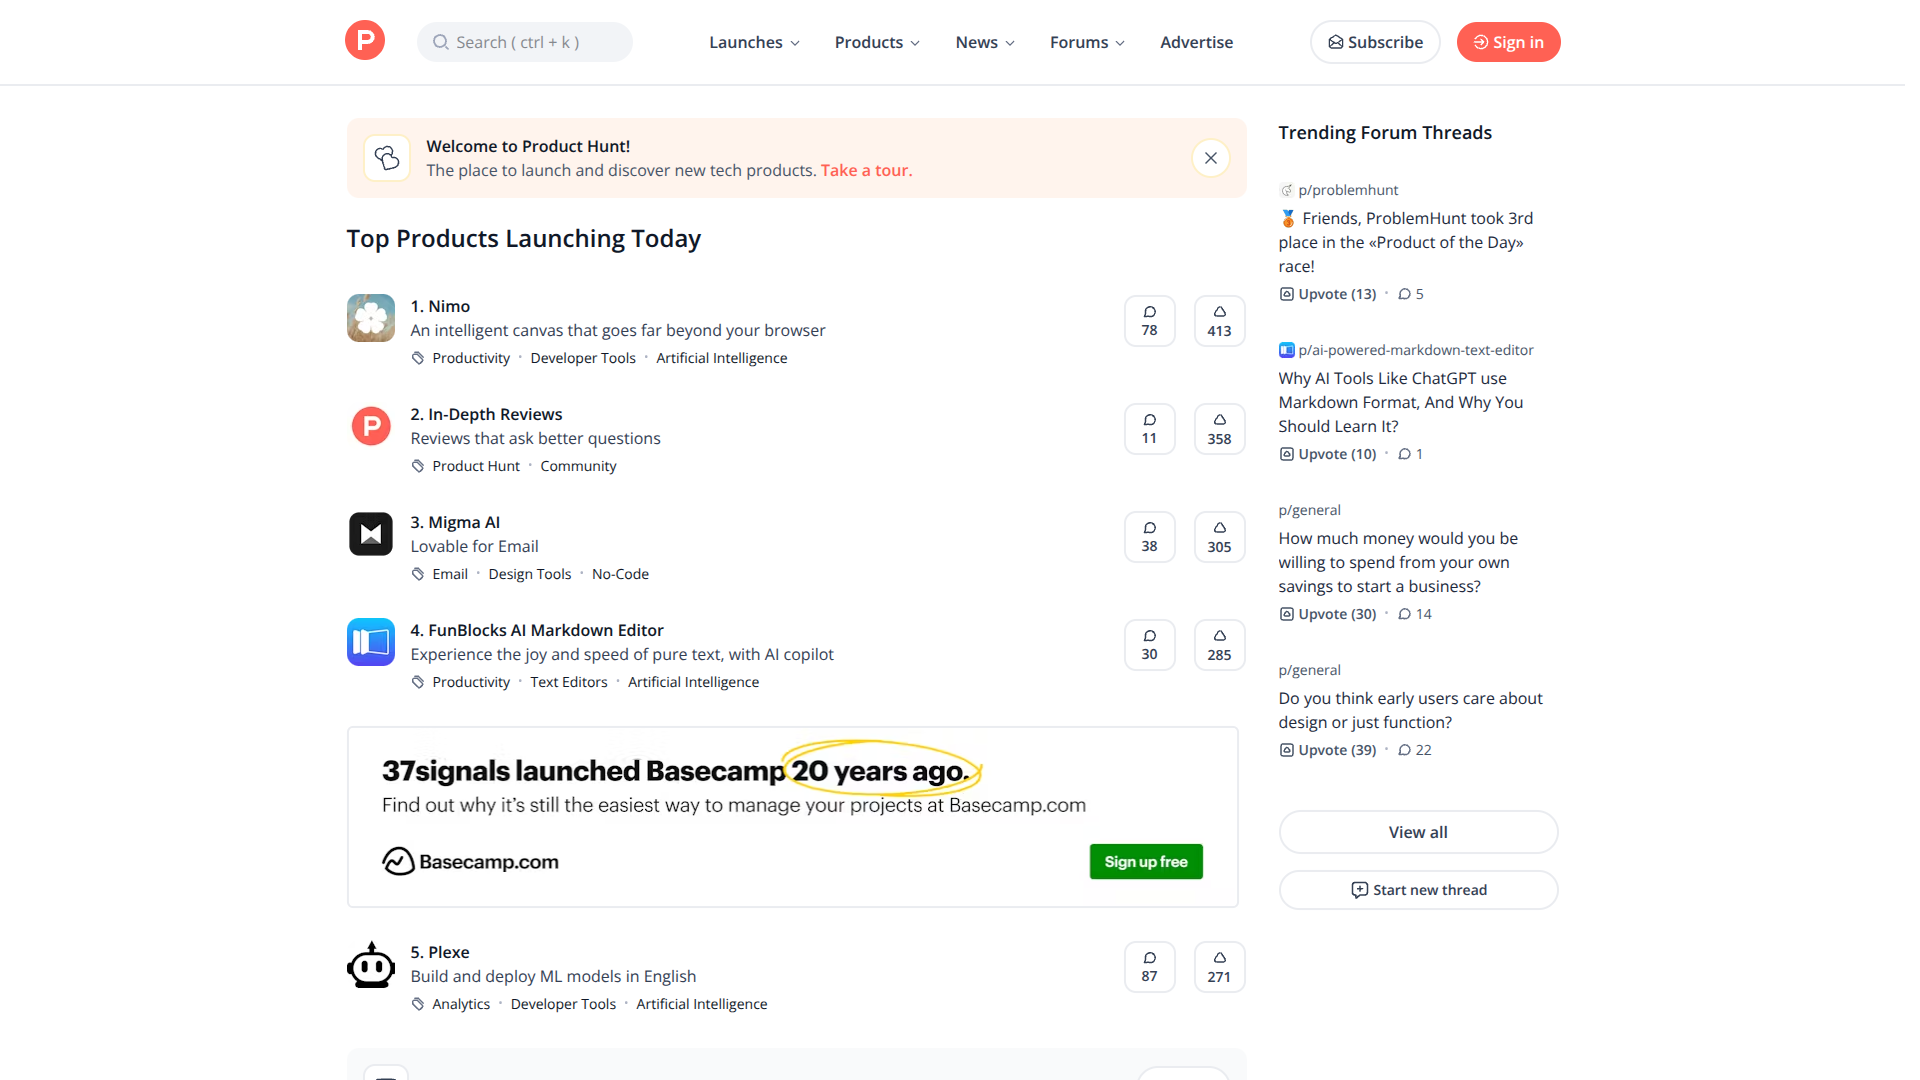
Task: Open comments for Plexe
Action: pyautogui.click(x=1149, y=967)
